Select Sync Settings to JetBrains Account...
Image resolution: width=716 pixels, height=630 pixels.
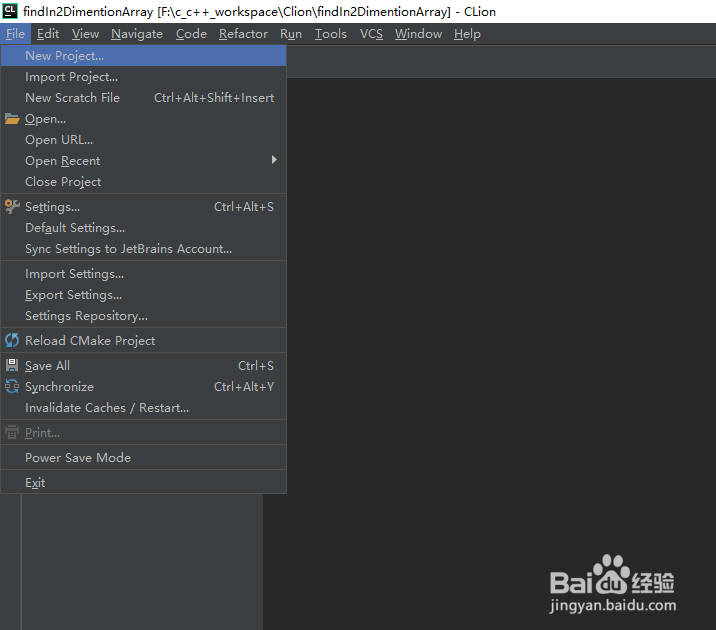click(x=143, y=249)
